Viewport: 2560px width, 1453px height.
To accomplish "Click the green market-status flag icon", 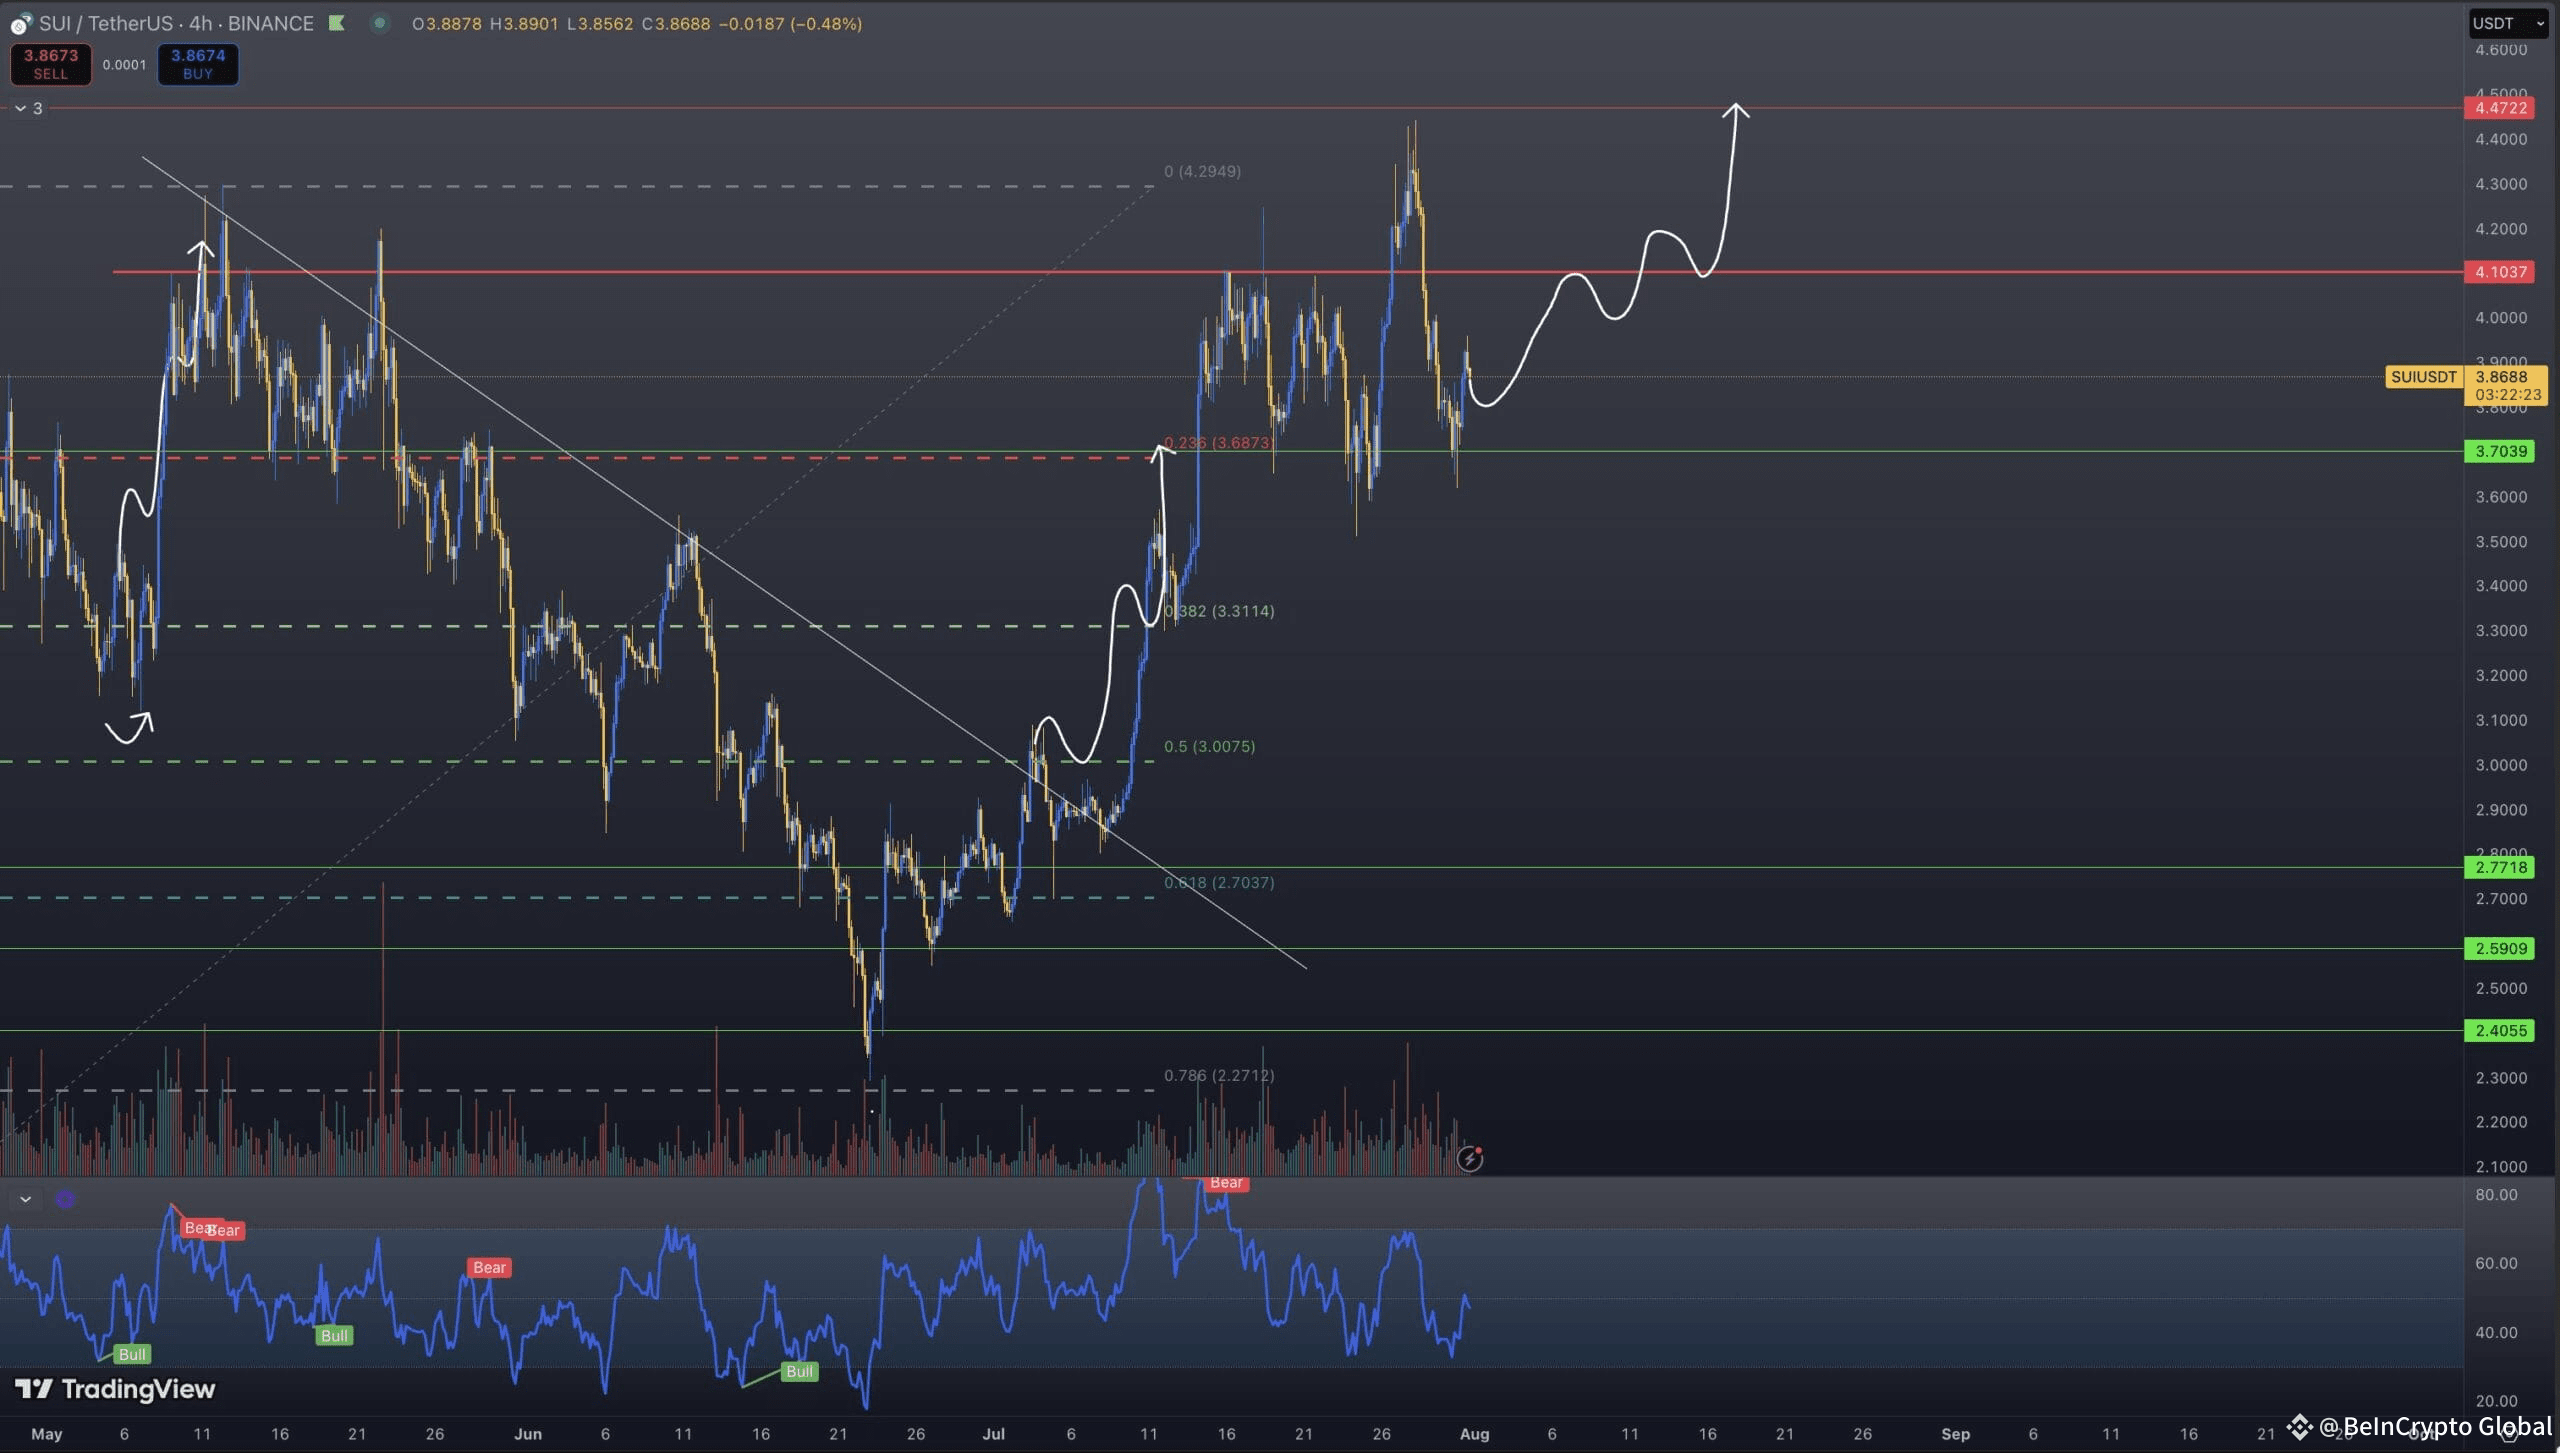I will point(337,22).
